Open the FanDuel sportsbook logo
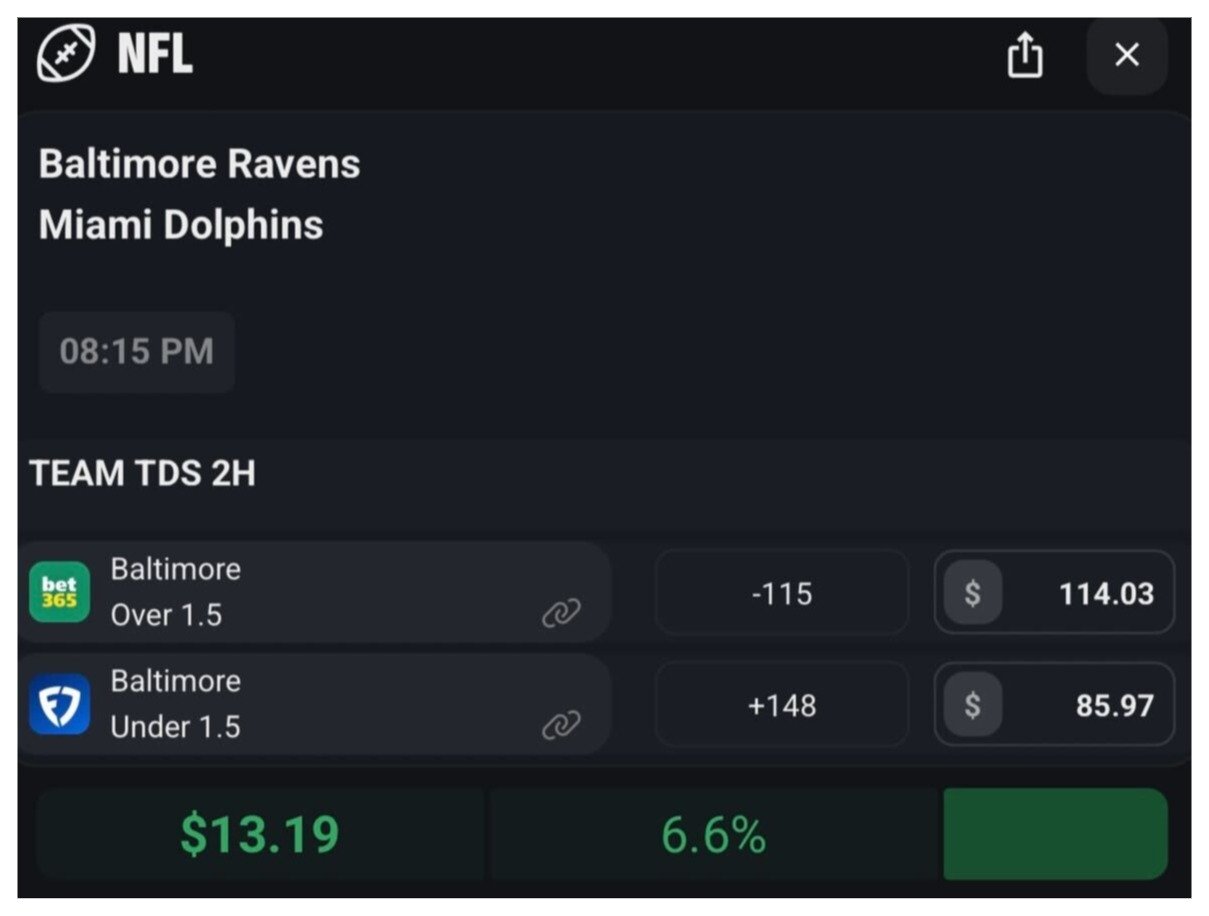Image resolution: width=1209 pixels, height=916 pixels. pos(59,704)
